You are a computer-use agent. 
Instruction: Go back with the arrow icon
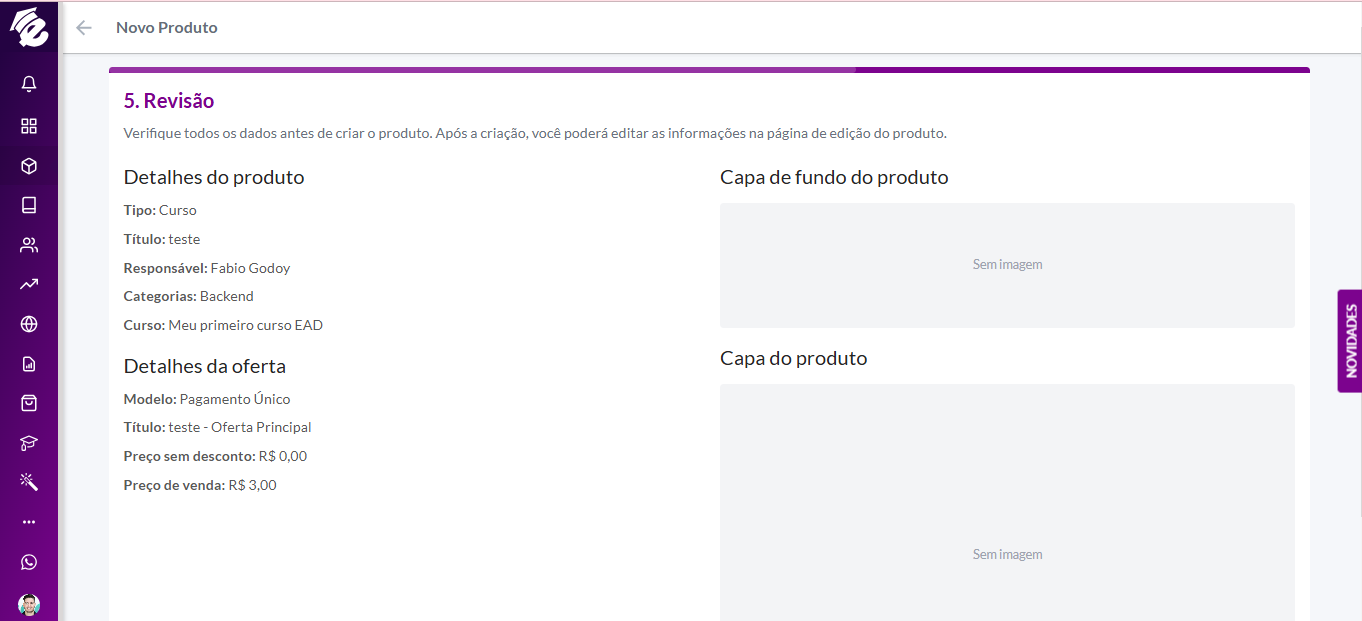click(84, 28)
